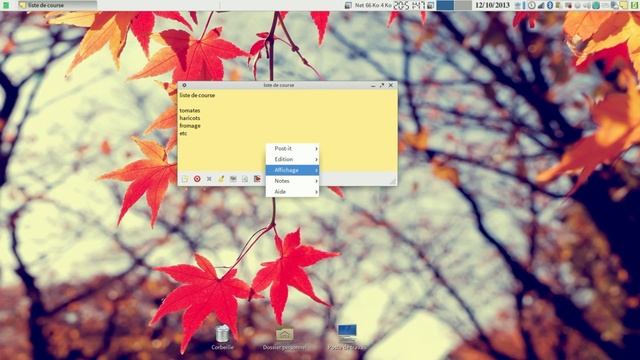Click the word 'haricots' in the note

coord(190,118)
